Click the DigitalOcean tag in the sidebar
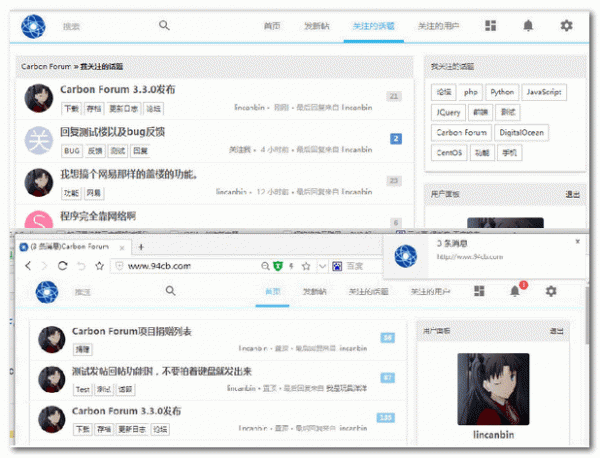Image resolution: width=600 pixels, height=458 pixels. click(x=522, y=133)
